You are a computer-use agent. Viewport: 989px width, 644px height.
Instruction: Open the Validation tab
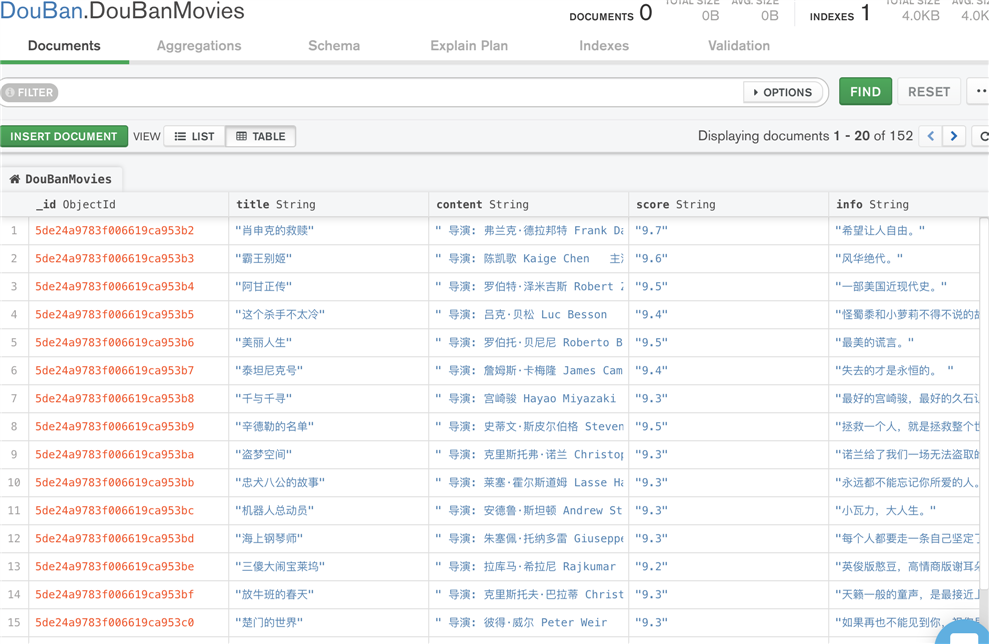[x=739, y=45]
